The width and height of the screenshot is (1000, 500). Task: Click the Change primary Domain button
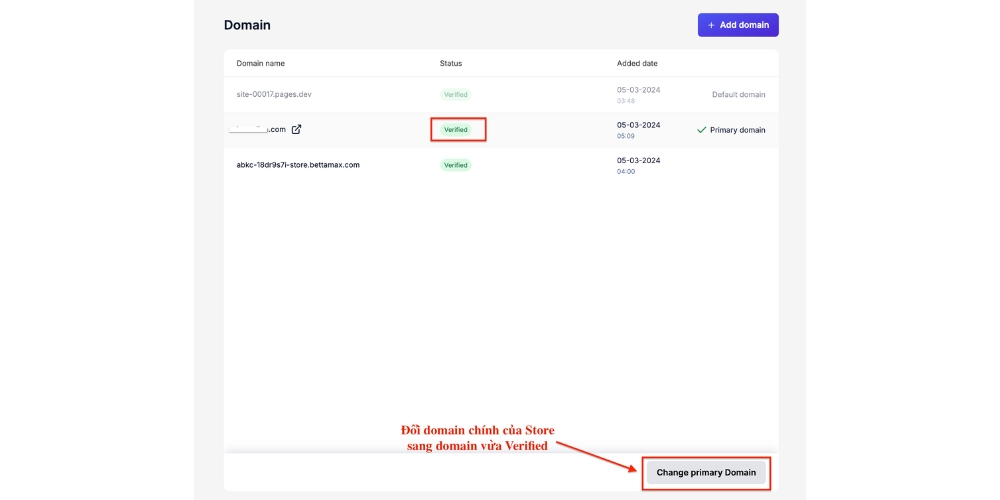pyautogui.click(x=706, y=472)
